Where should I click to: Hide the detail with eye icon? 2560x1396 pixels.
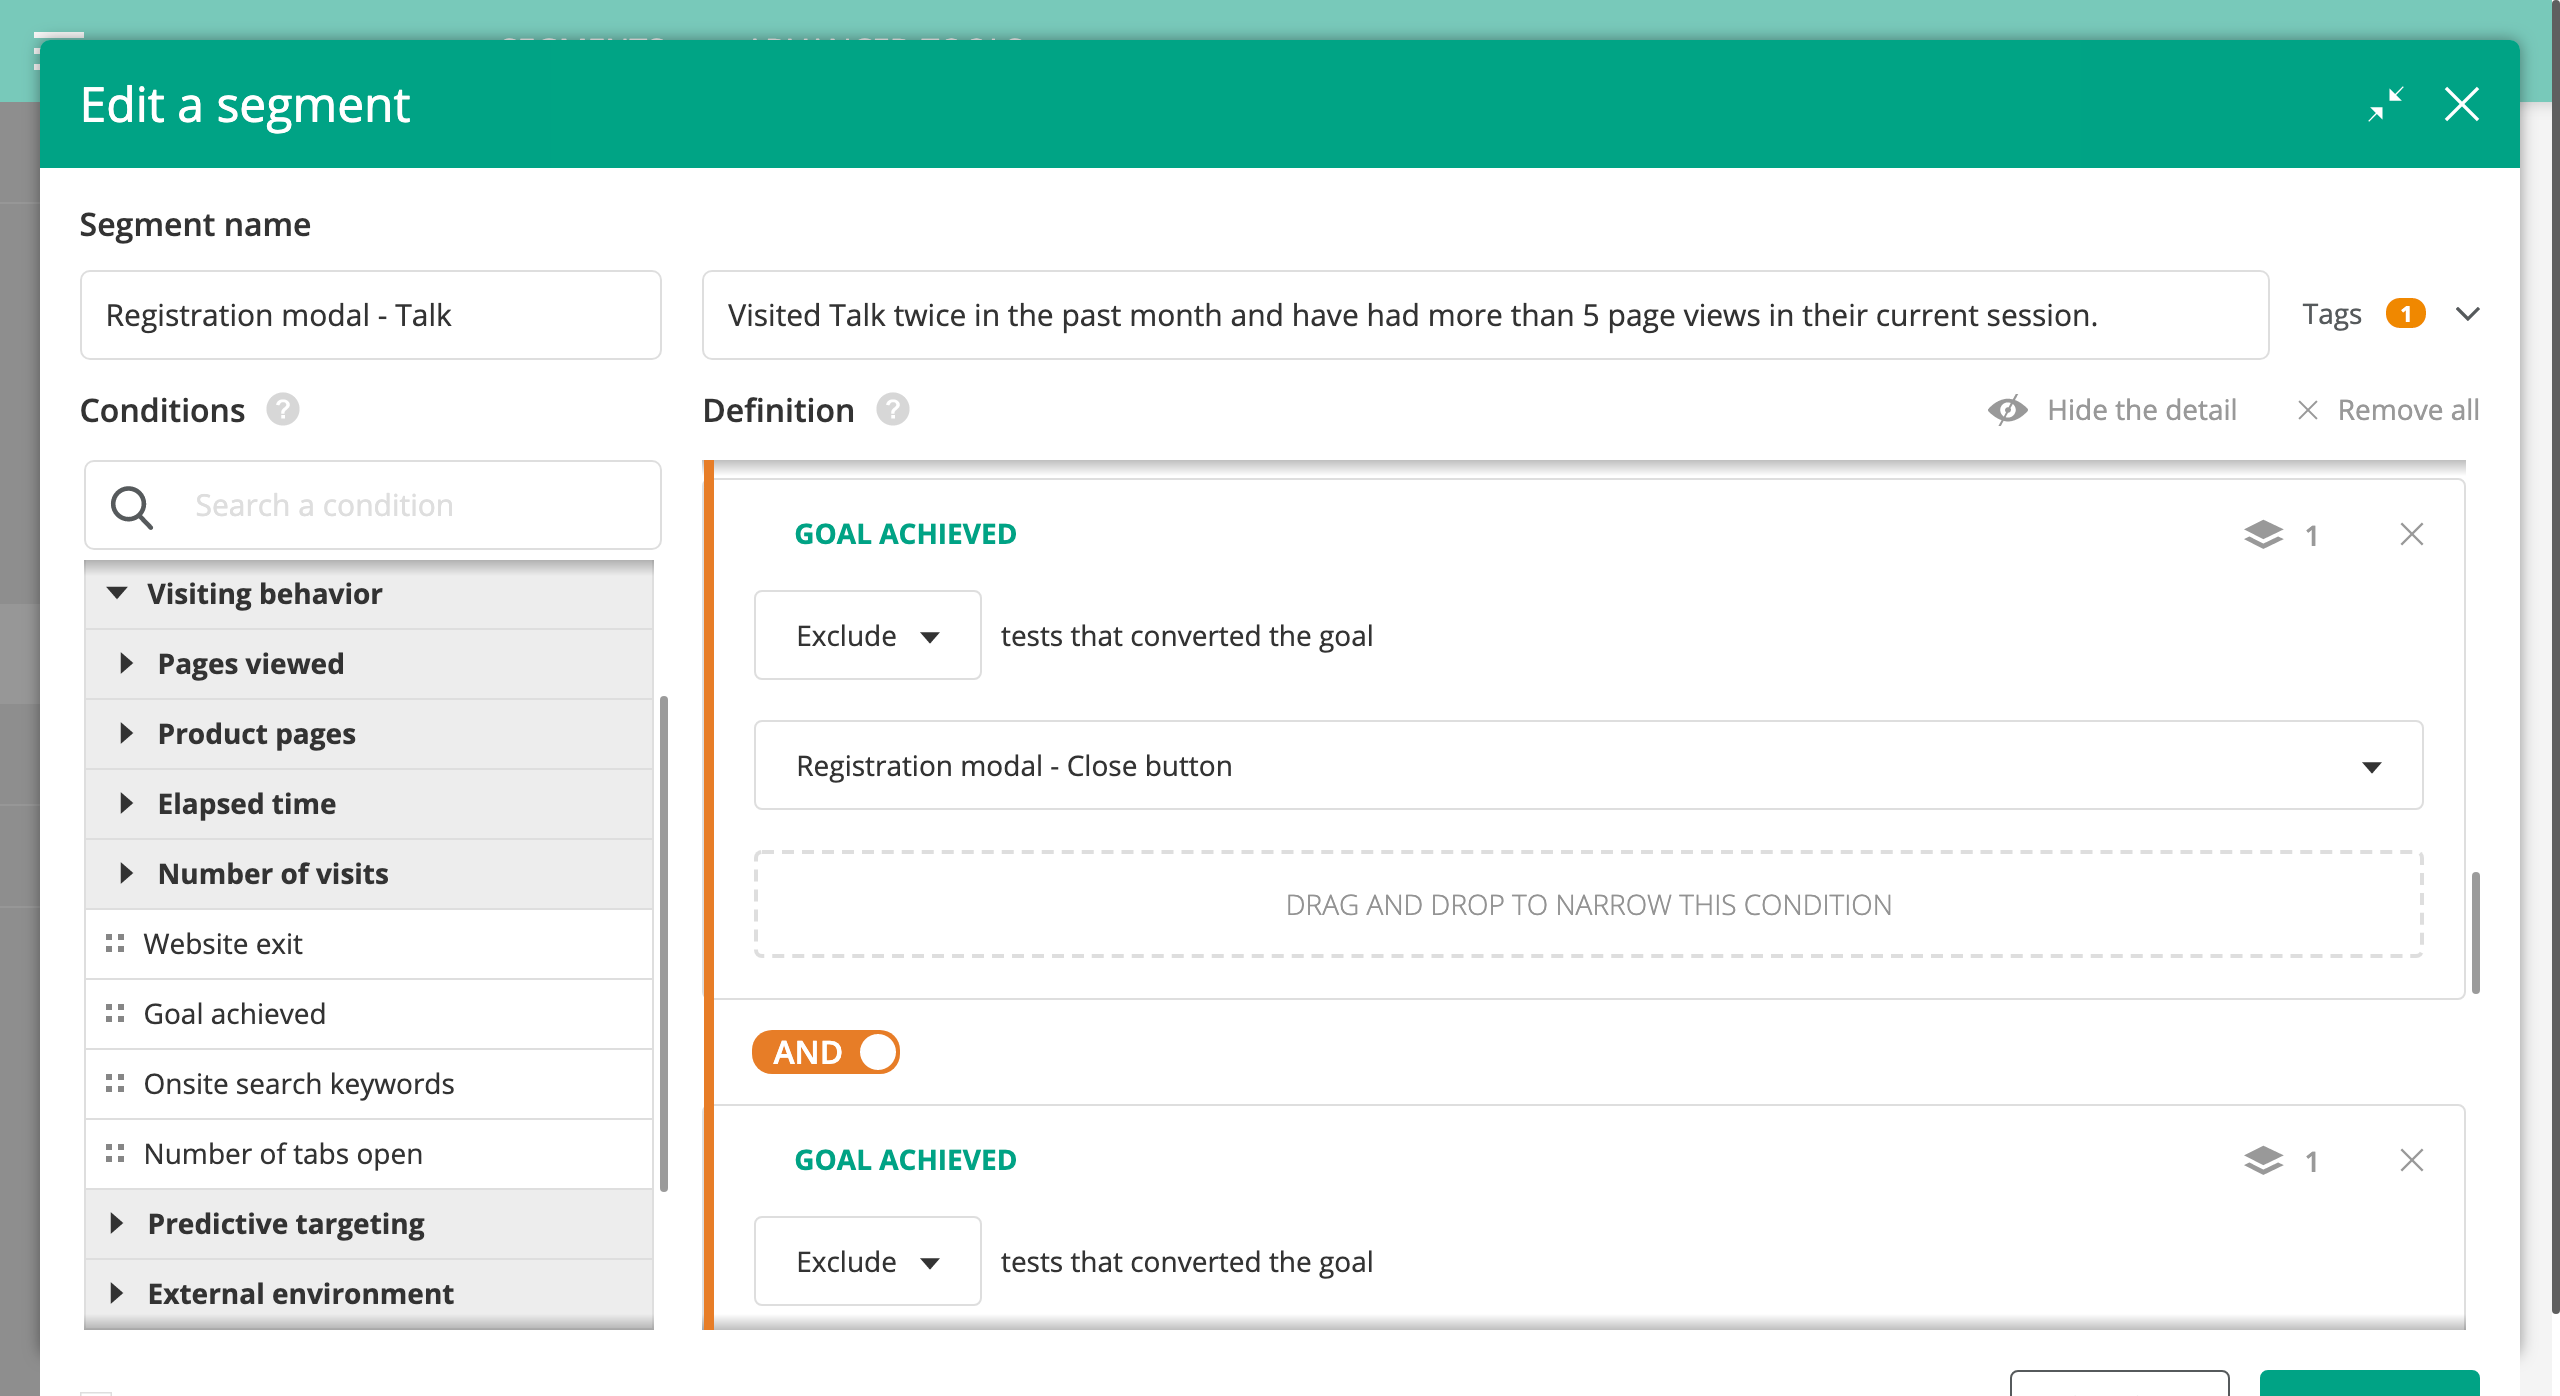point(2008,410)
